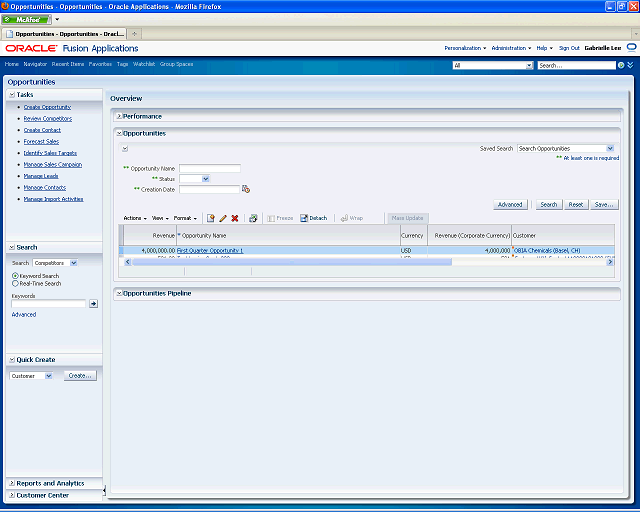This screenshot has width=640, height=512.
Task: Click the Search button in opportunities form
Action: pos(549,205)
